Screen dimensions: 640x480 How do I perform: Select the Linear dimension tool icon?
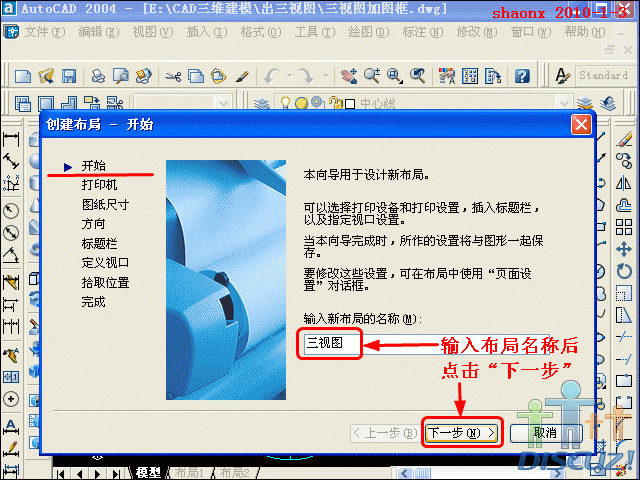[11, 140]
